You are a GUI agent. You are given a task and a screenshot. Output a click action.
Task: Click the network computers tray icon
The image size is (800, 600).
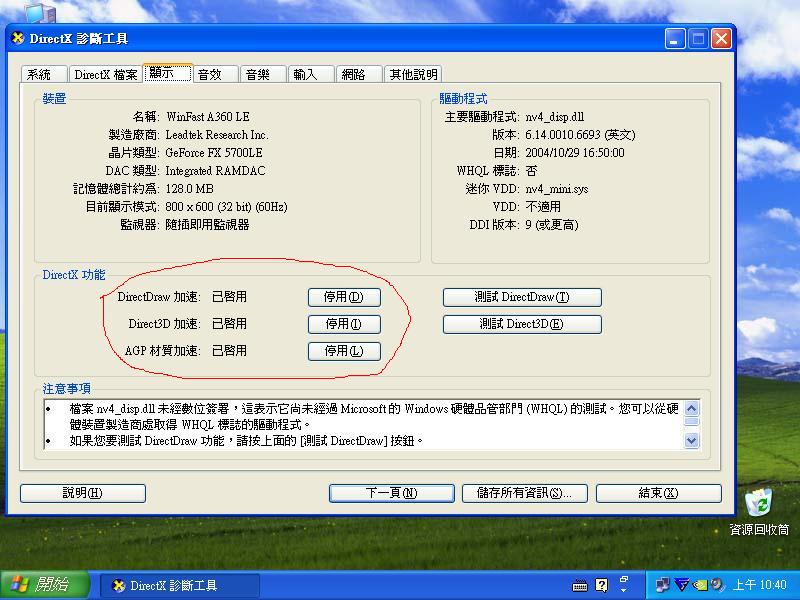663,585
